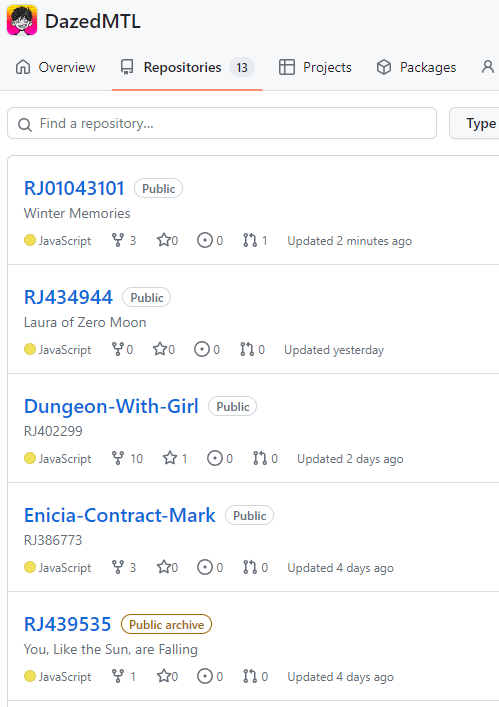Click the DazedMTL avatar image
This screenshot has width=499, height=707.
[22, 21]
